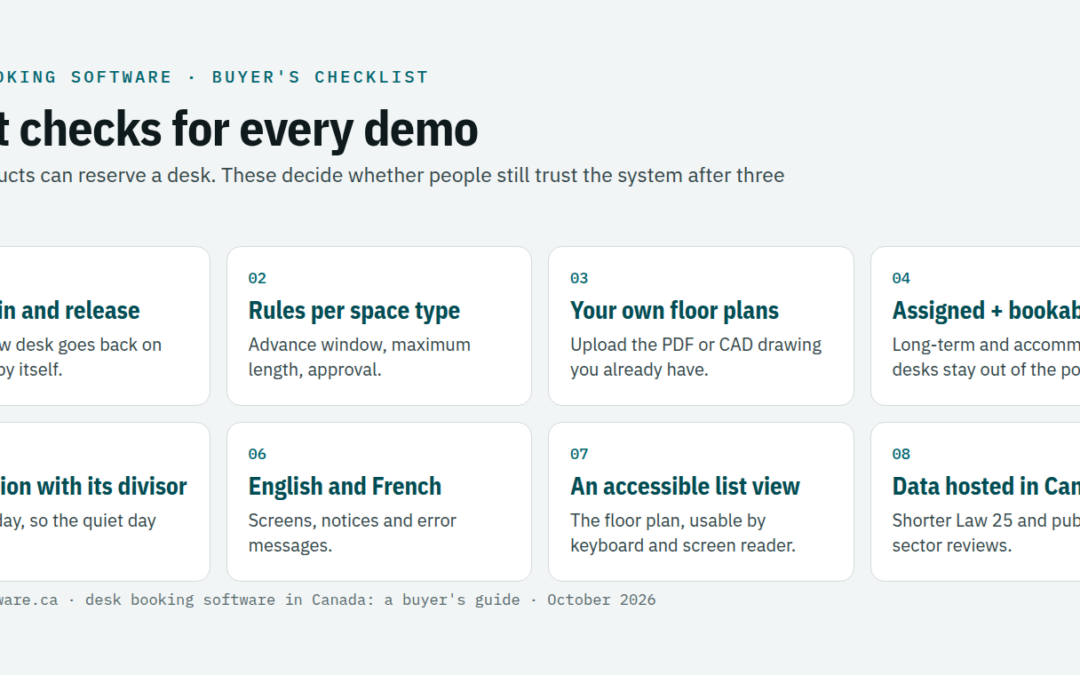Click the footer 'a buyer's guide · October 2026'
The height and width of the screenshot is (675, 1080).
(x=520, y=600)
